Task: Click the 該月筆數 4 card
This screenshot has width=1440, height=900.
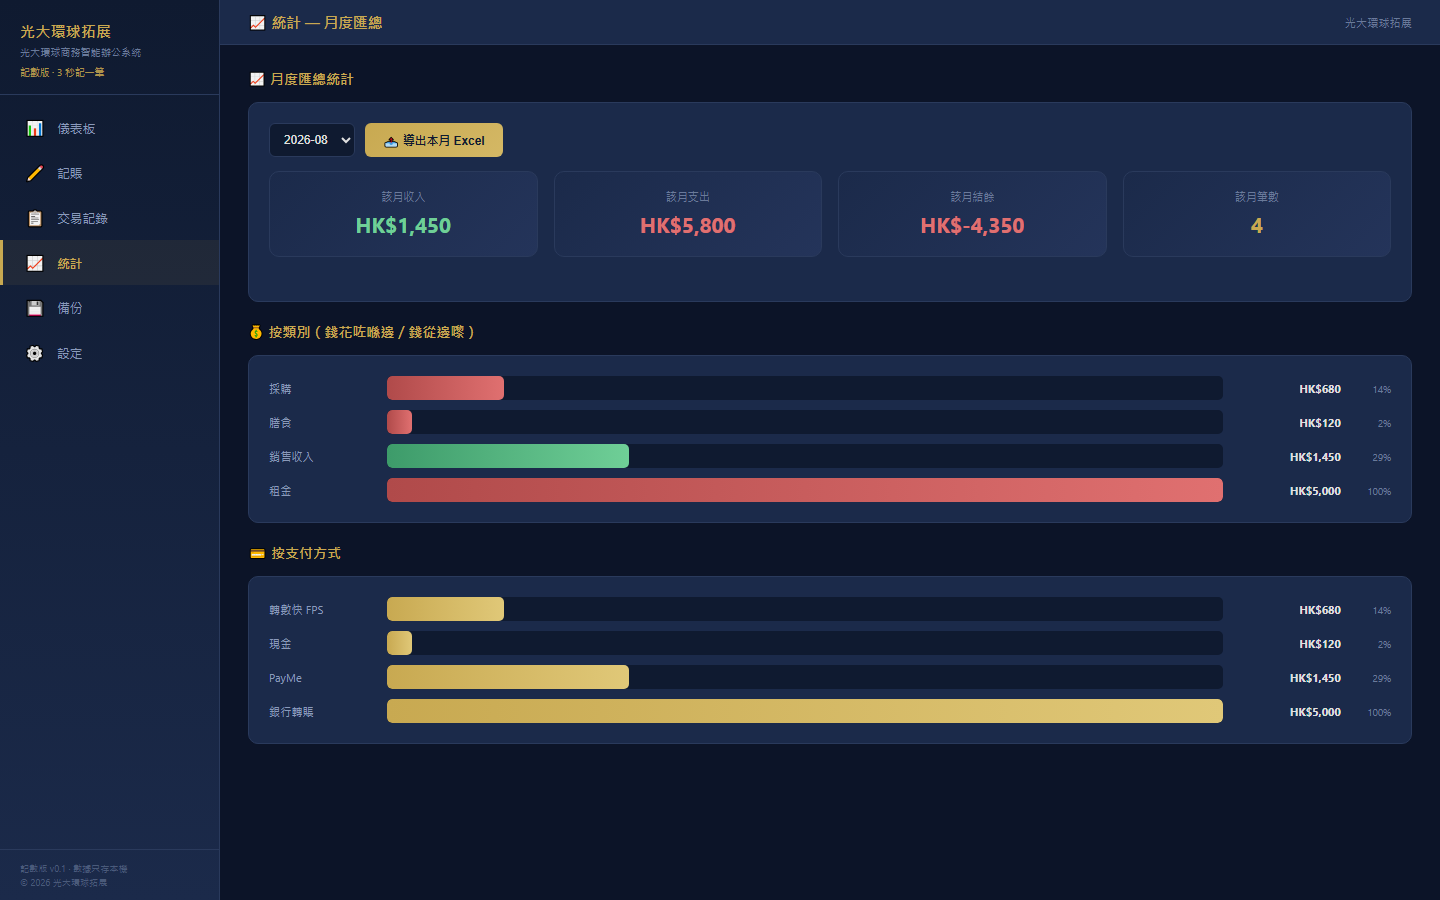Action: pos(1257,214)
